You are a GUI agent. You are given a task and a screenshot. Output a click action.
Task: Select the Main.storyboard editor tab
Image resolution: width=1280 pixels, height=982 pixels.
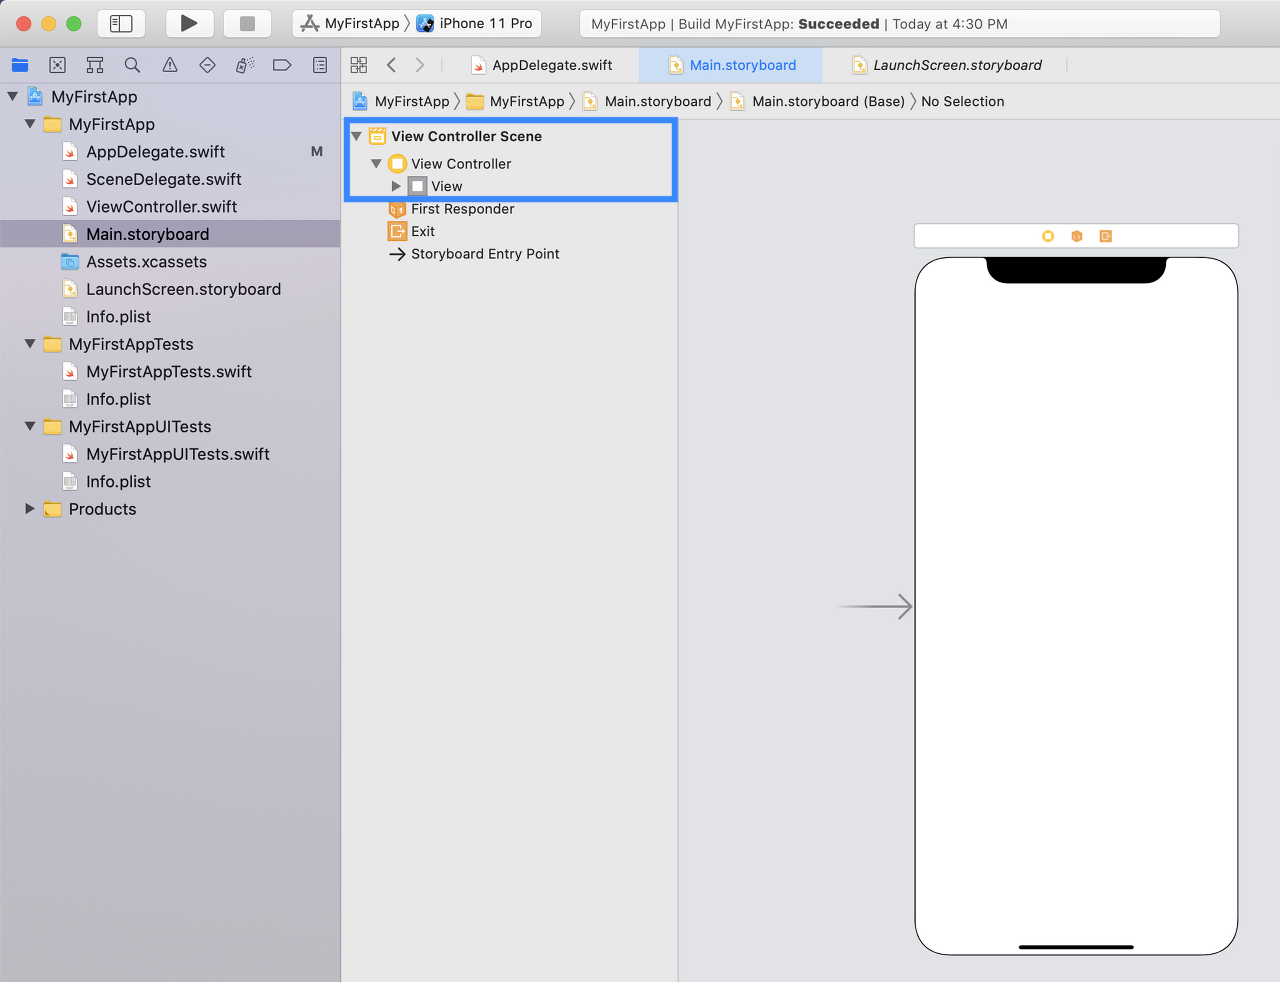click(732, 65)
